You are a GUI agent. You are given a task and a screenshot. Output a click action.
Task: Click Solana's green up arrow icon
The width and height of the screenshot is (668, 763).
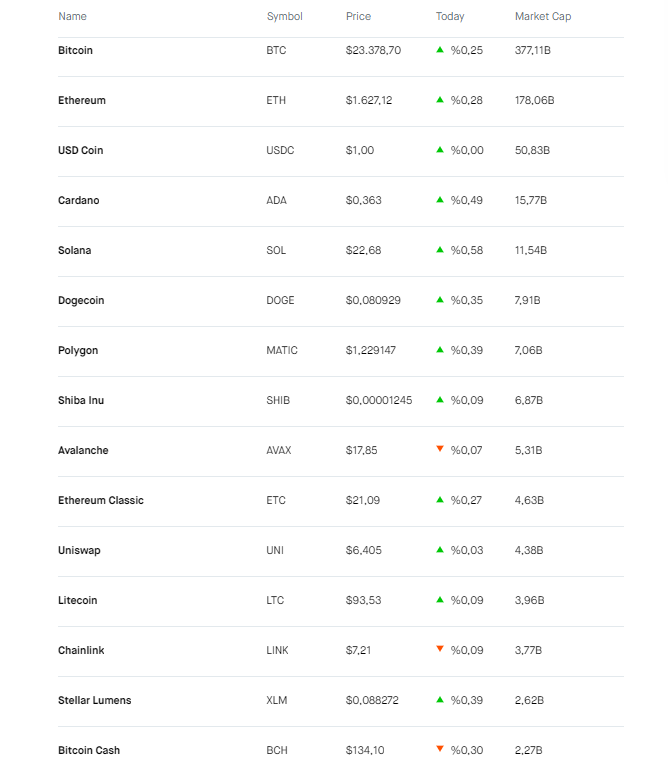tap(440, 249)
